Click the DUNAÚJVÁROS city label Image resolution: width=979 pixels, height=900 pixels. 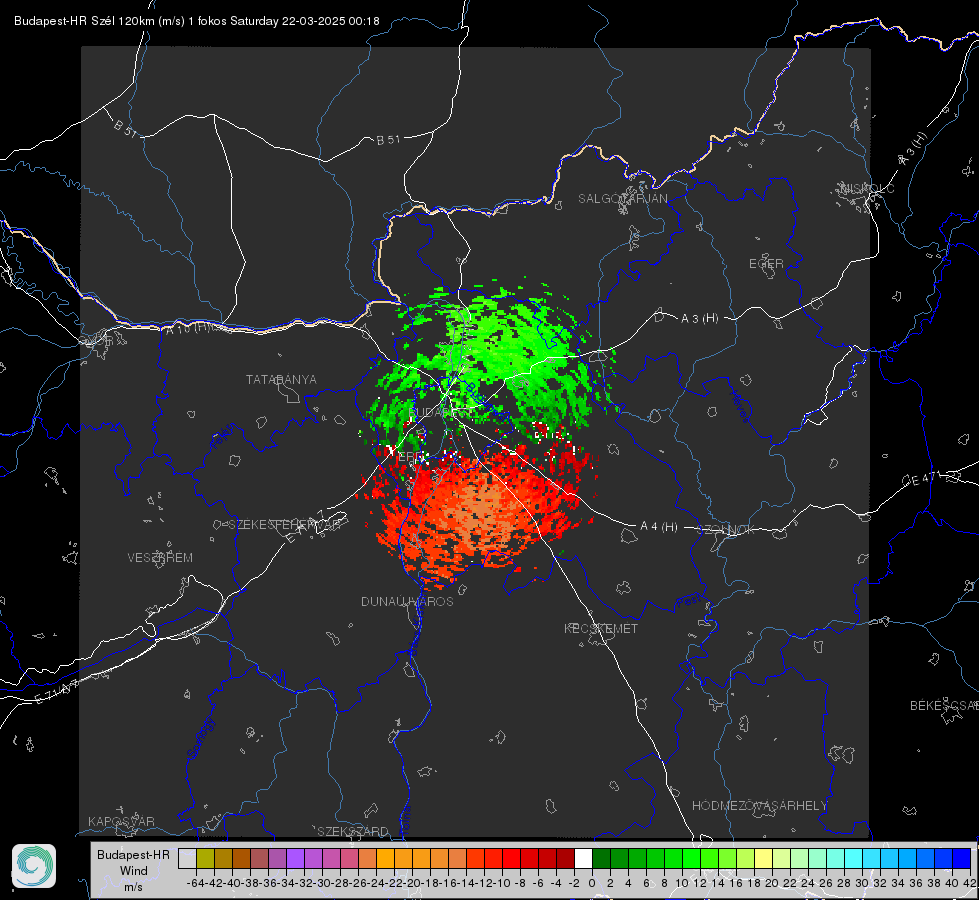click(x=407, y=601)
